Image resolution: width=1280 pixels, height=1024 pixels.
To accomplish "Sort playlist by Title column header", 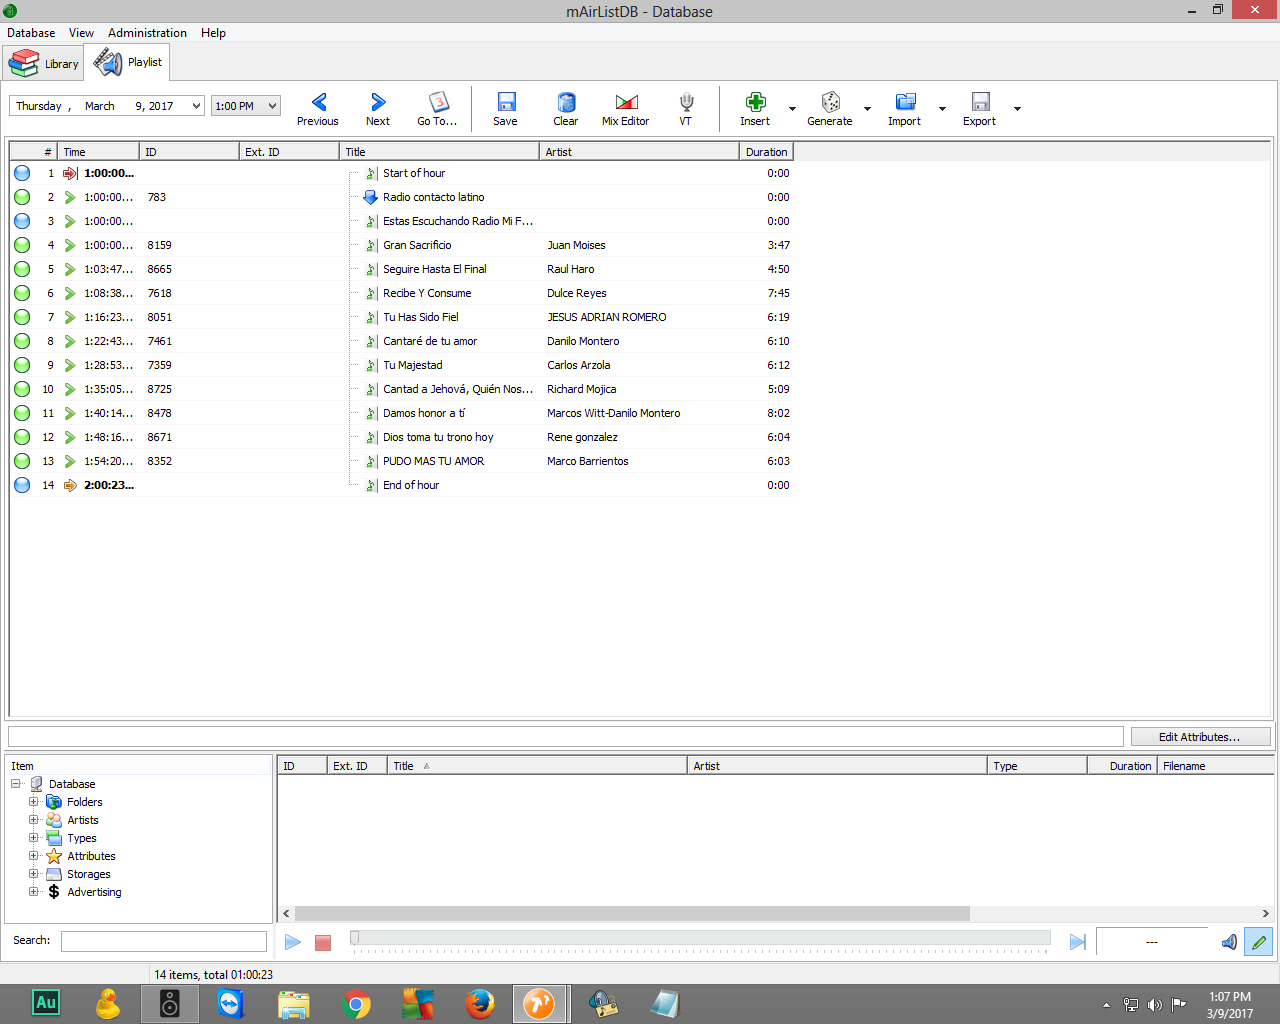I will (439, 152).
